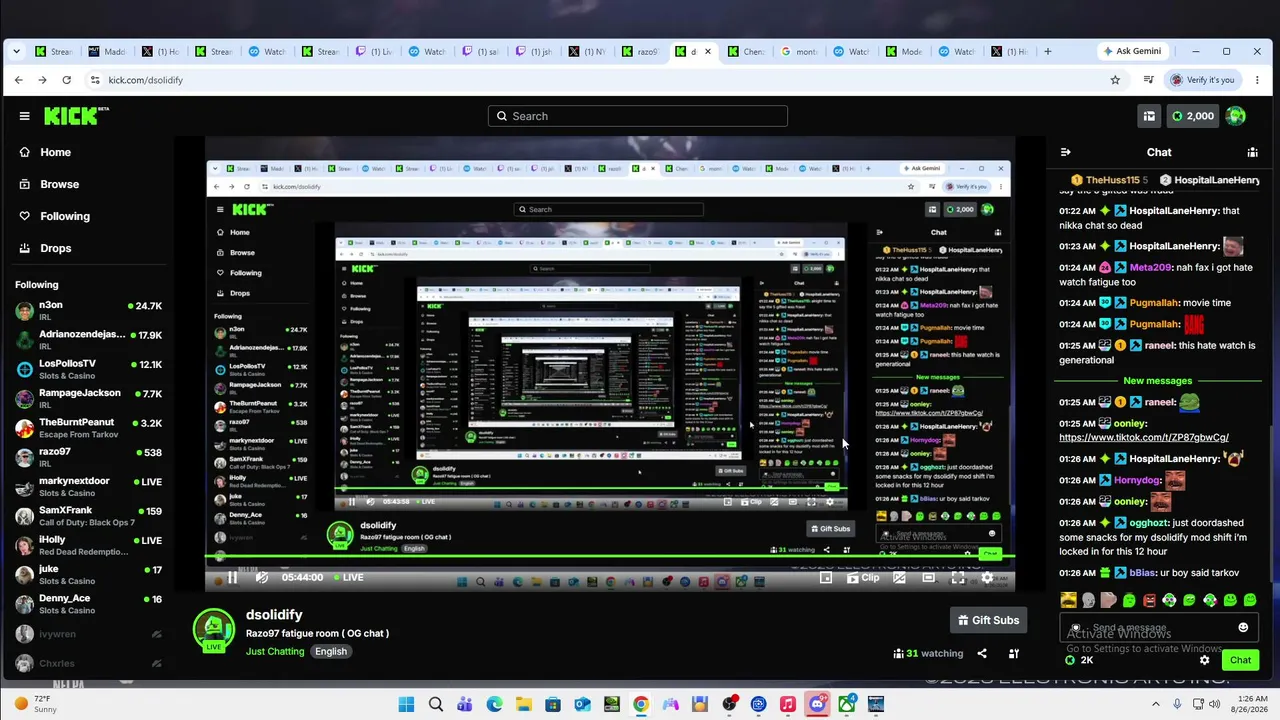Open n3on's channel from the Following list
Screen dimensions: 1280x720
point(88,310)
